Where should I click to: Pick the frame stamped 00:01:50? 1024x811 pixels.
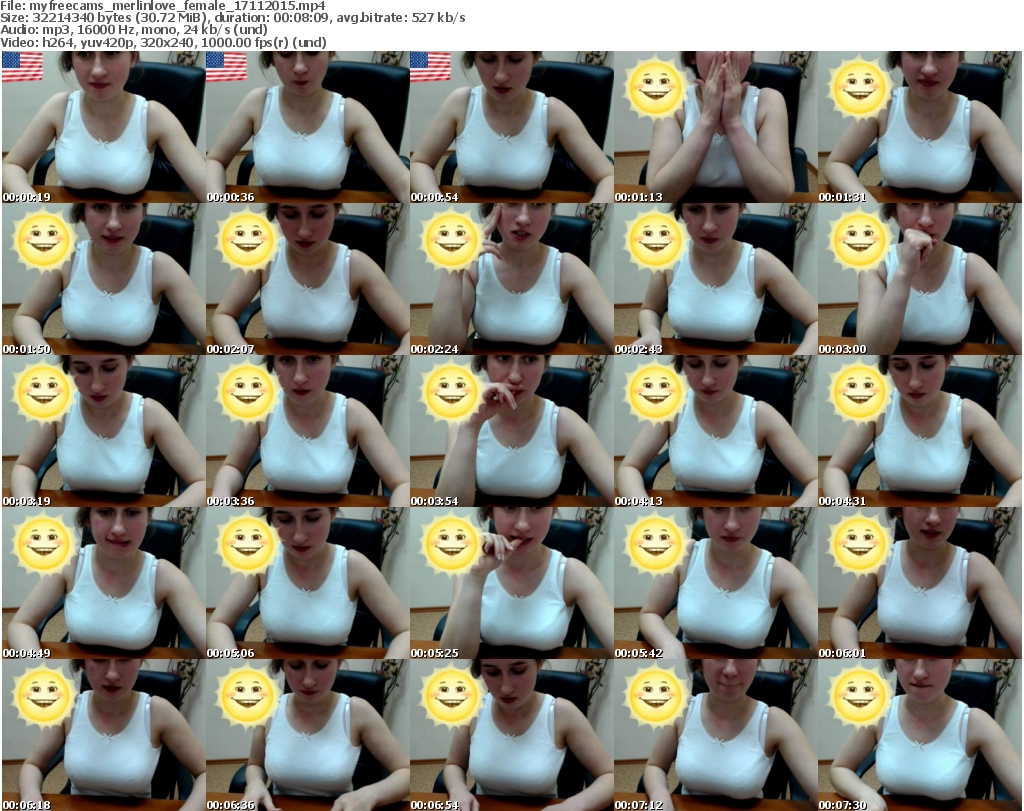click(104, 279)
